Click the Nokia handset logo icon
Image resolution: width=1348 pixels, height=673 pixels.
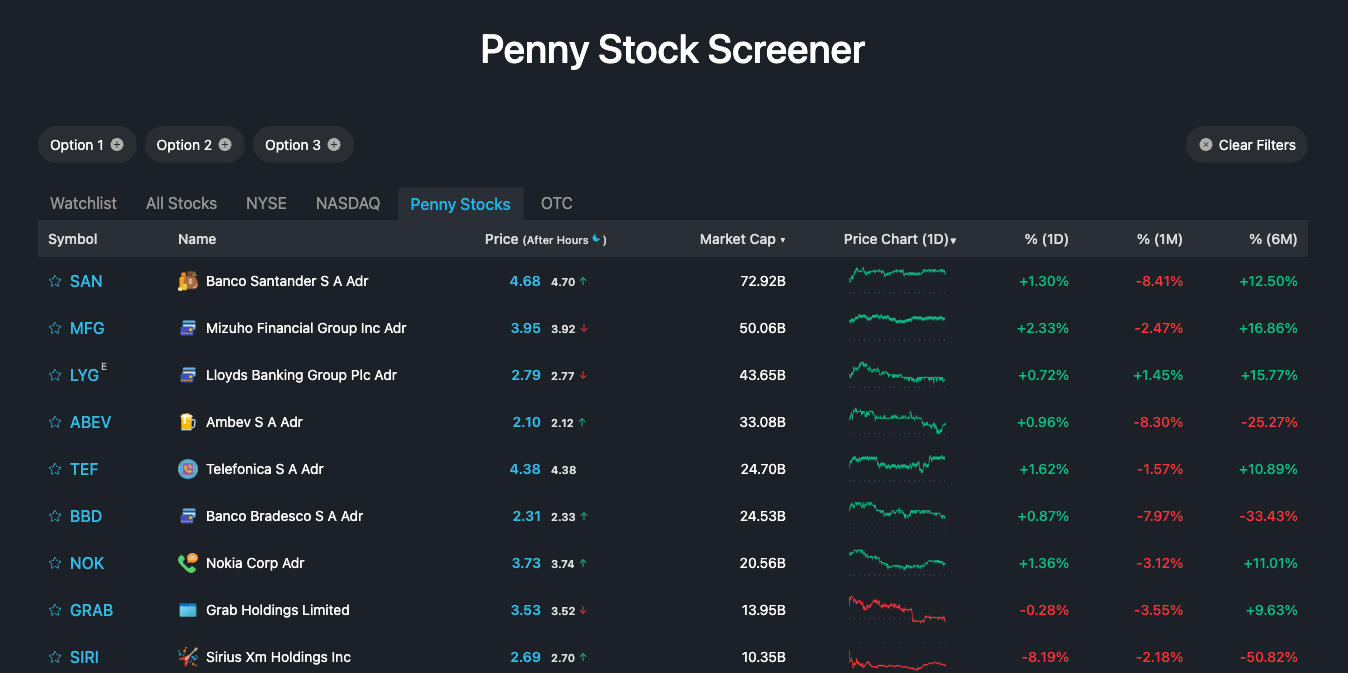[187, 562]
